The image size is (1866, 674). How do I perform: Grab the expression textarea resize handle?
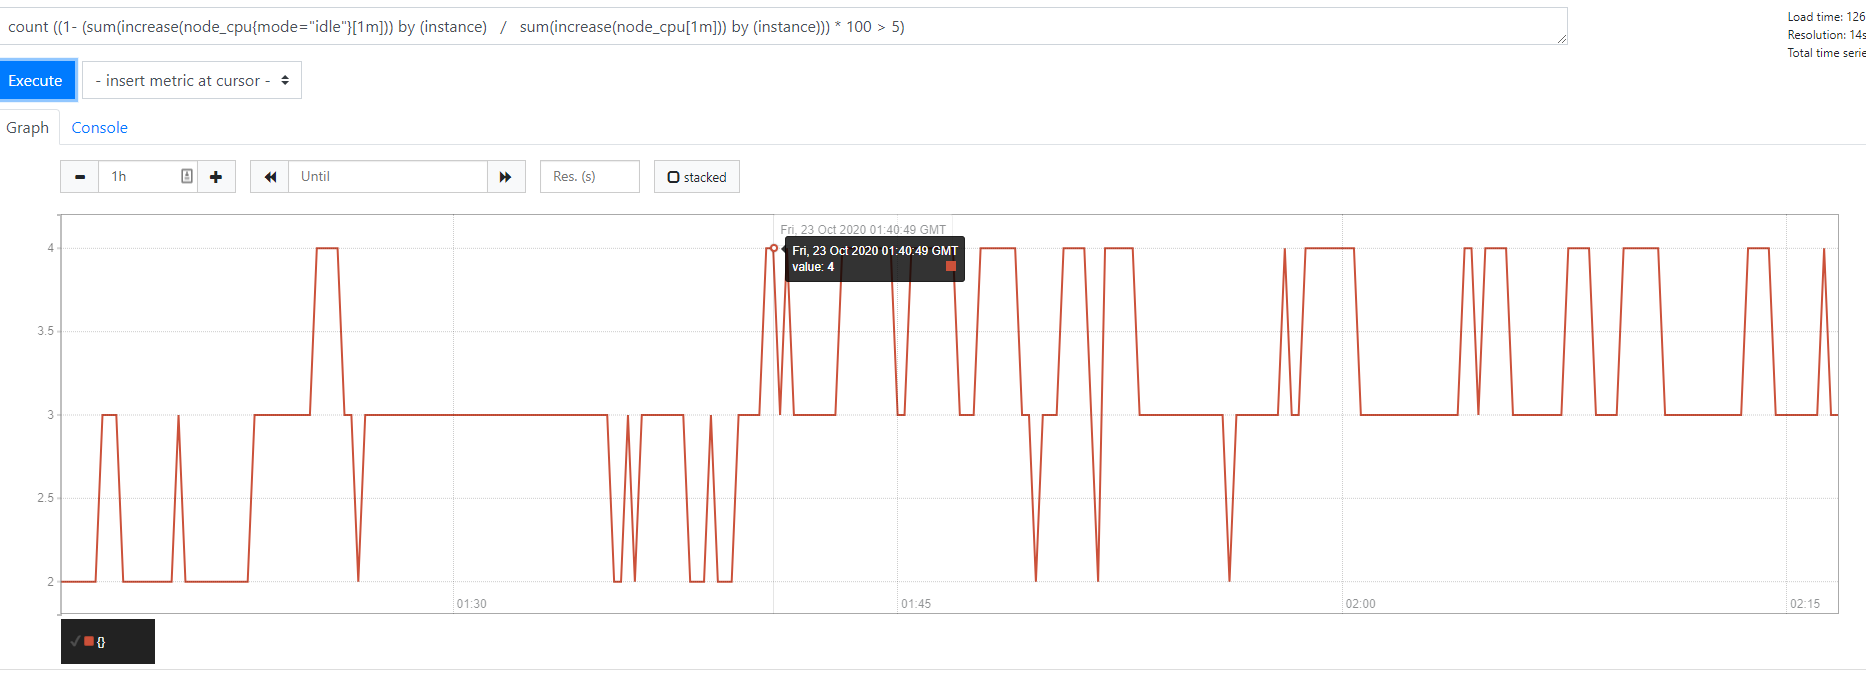1561,39
